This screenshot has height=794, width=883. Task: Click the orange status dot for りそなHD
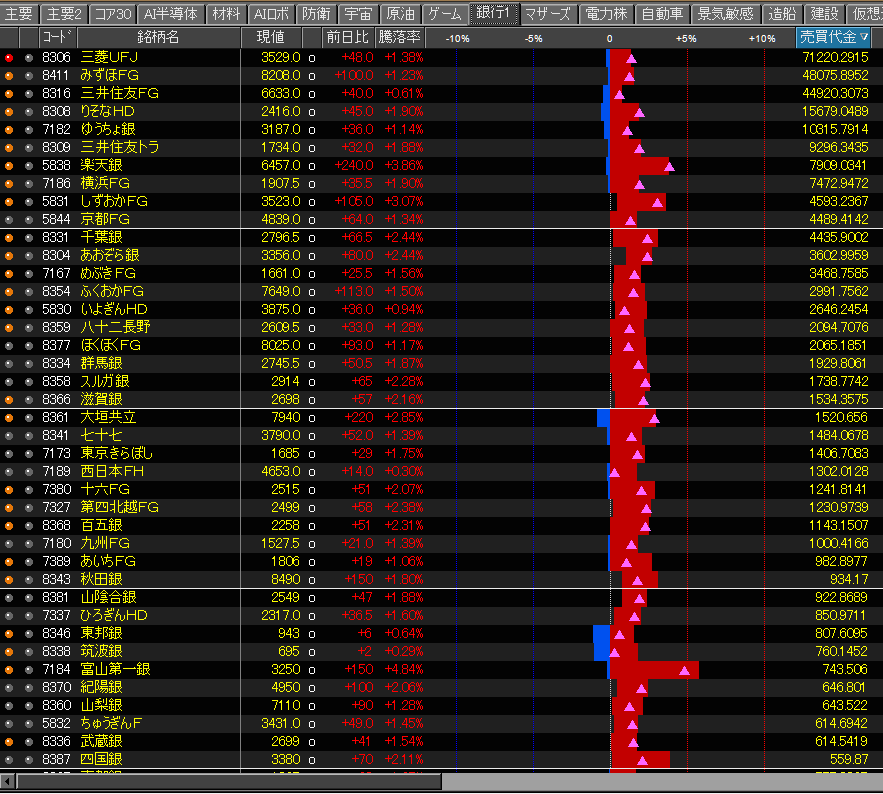click(x=9, y=111)
